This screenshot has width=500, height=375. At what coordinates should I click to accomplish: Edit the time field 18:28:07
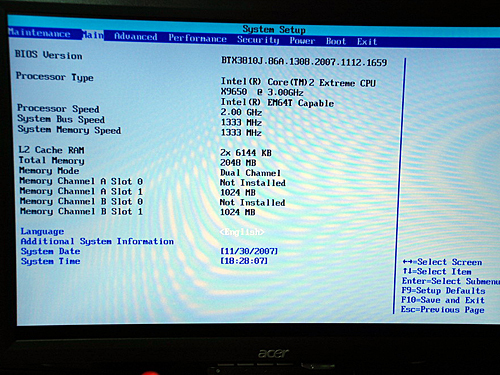(244, 261)
